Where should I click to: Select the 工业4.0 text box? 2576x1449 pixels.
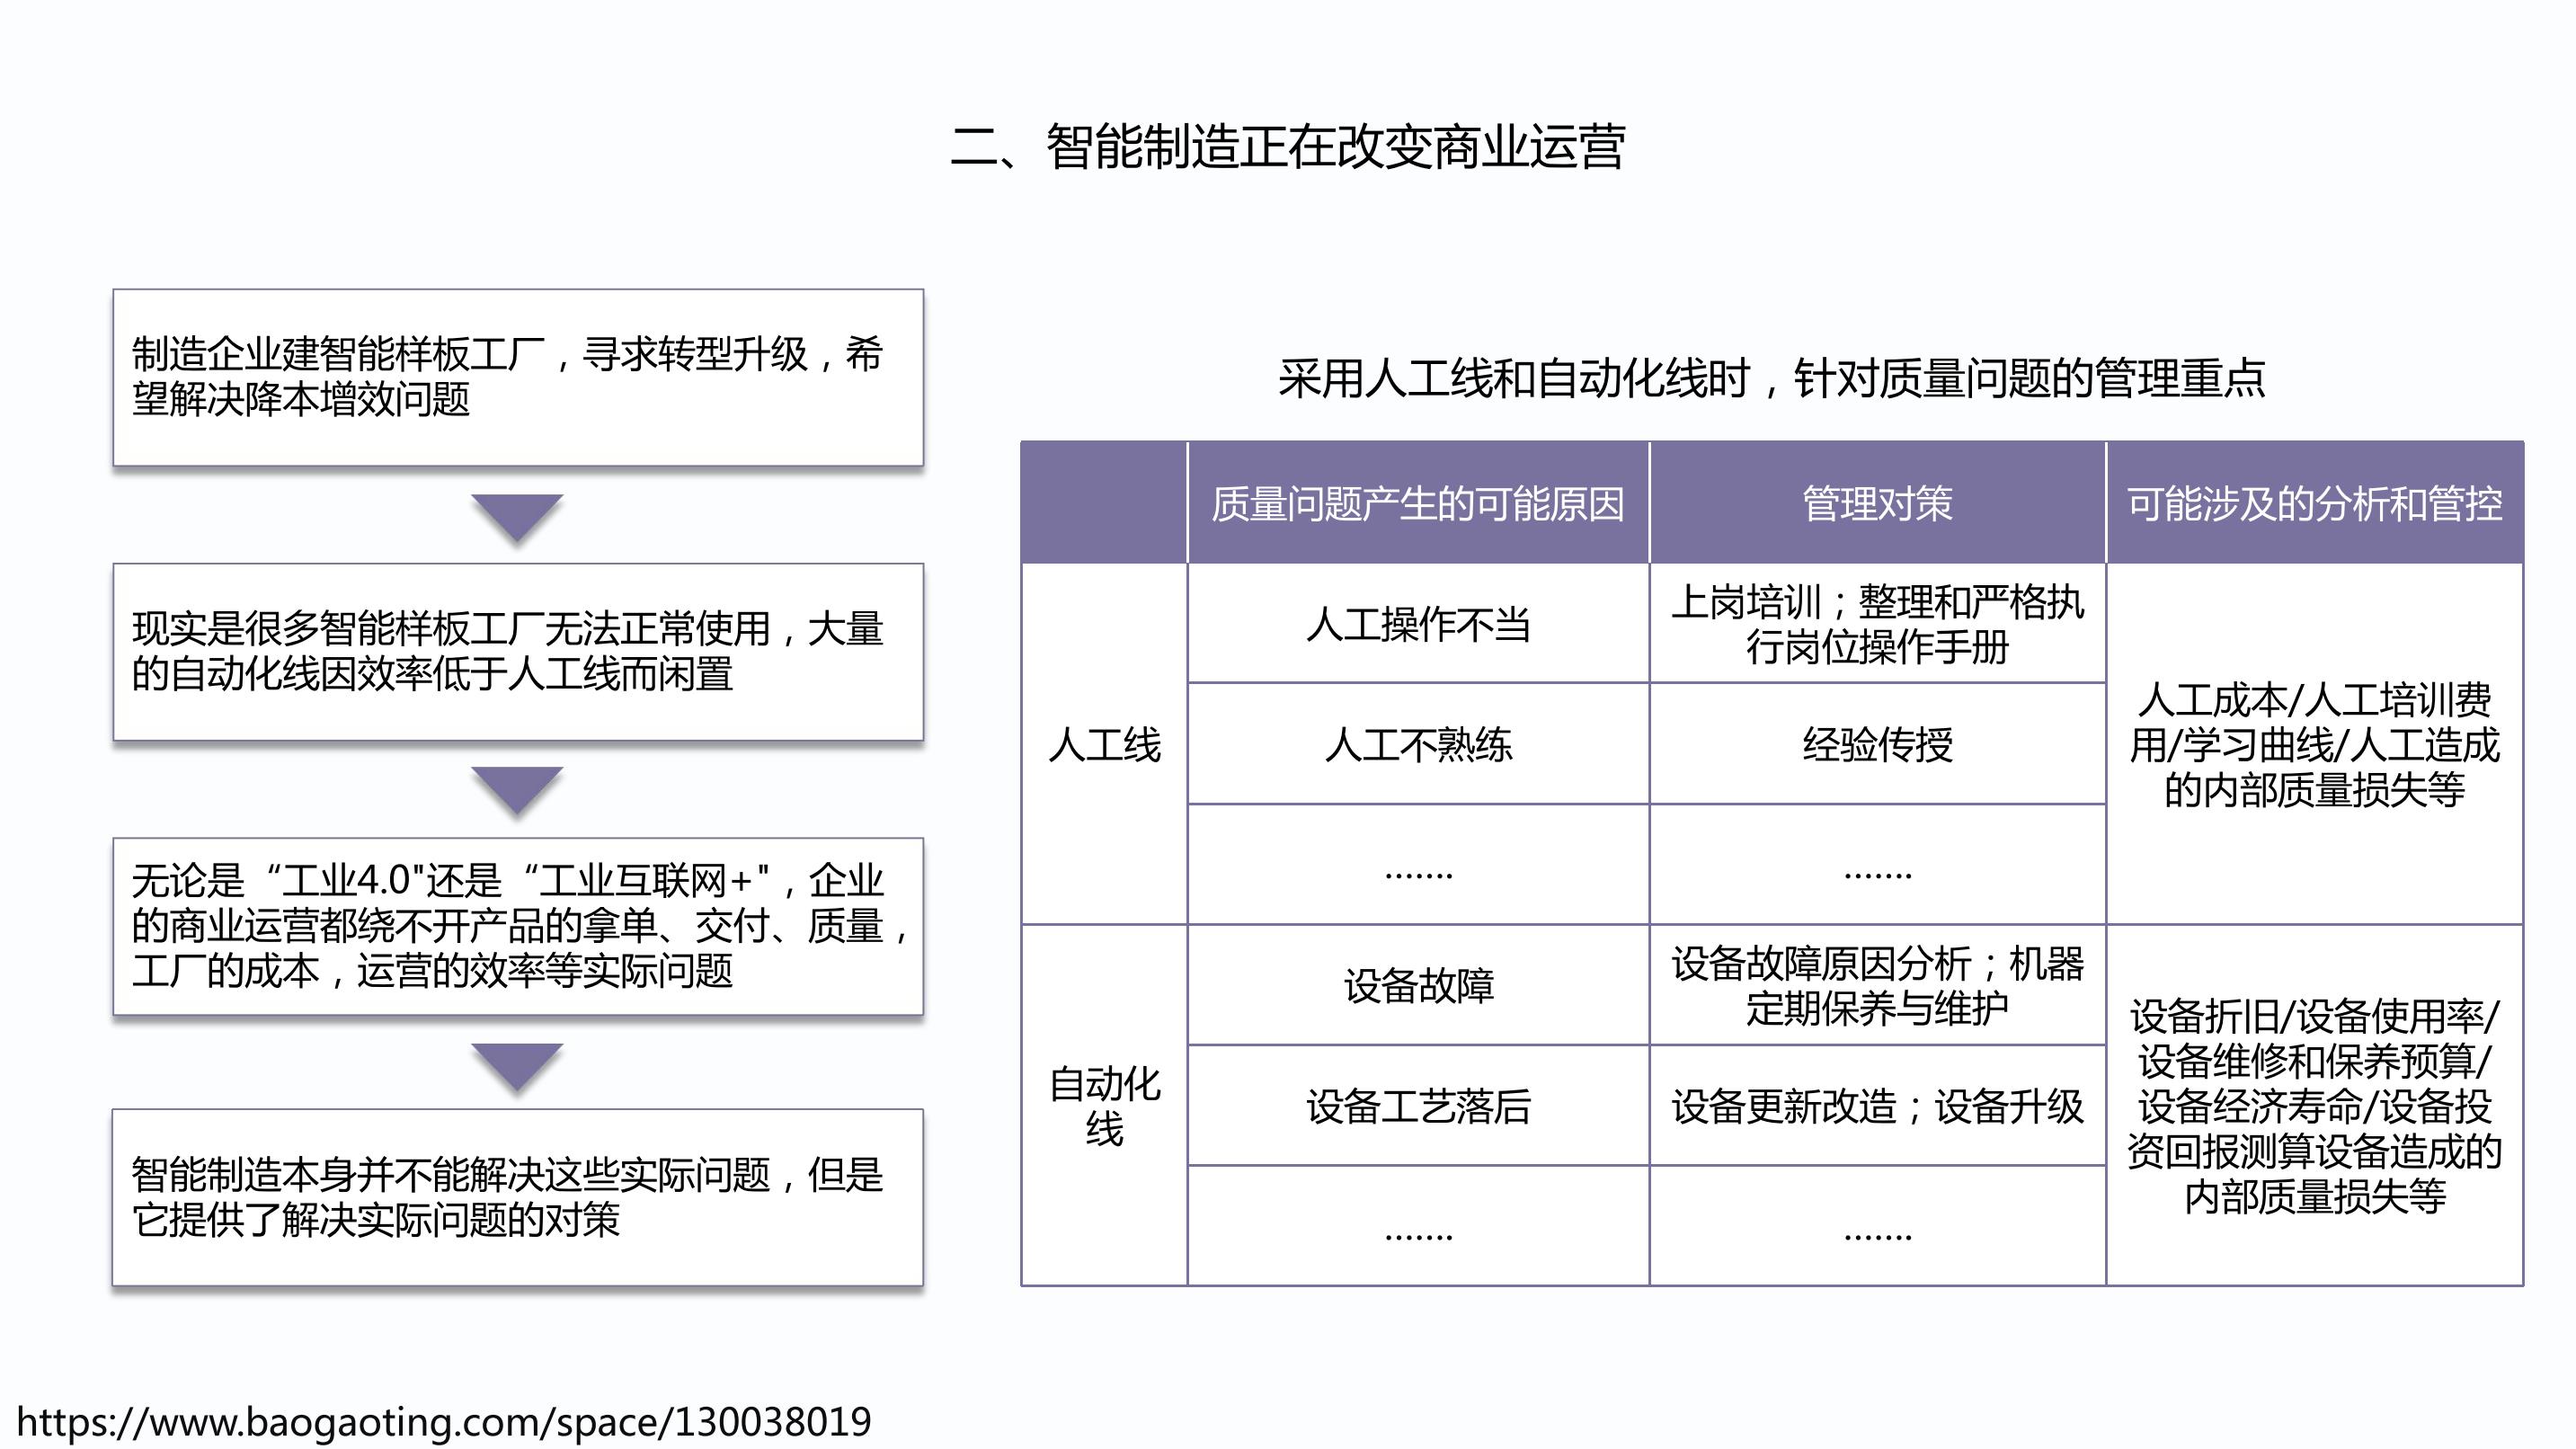(517, 926)
